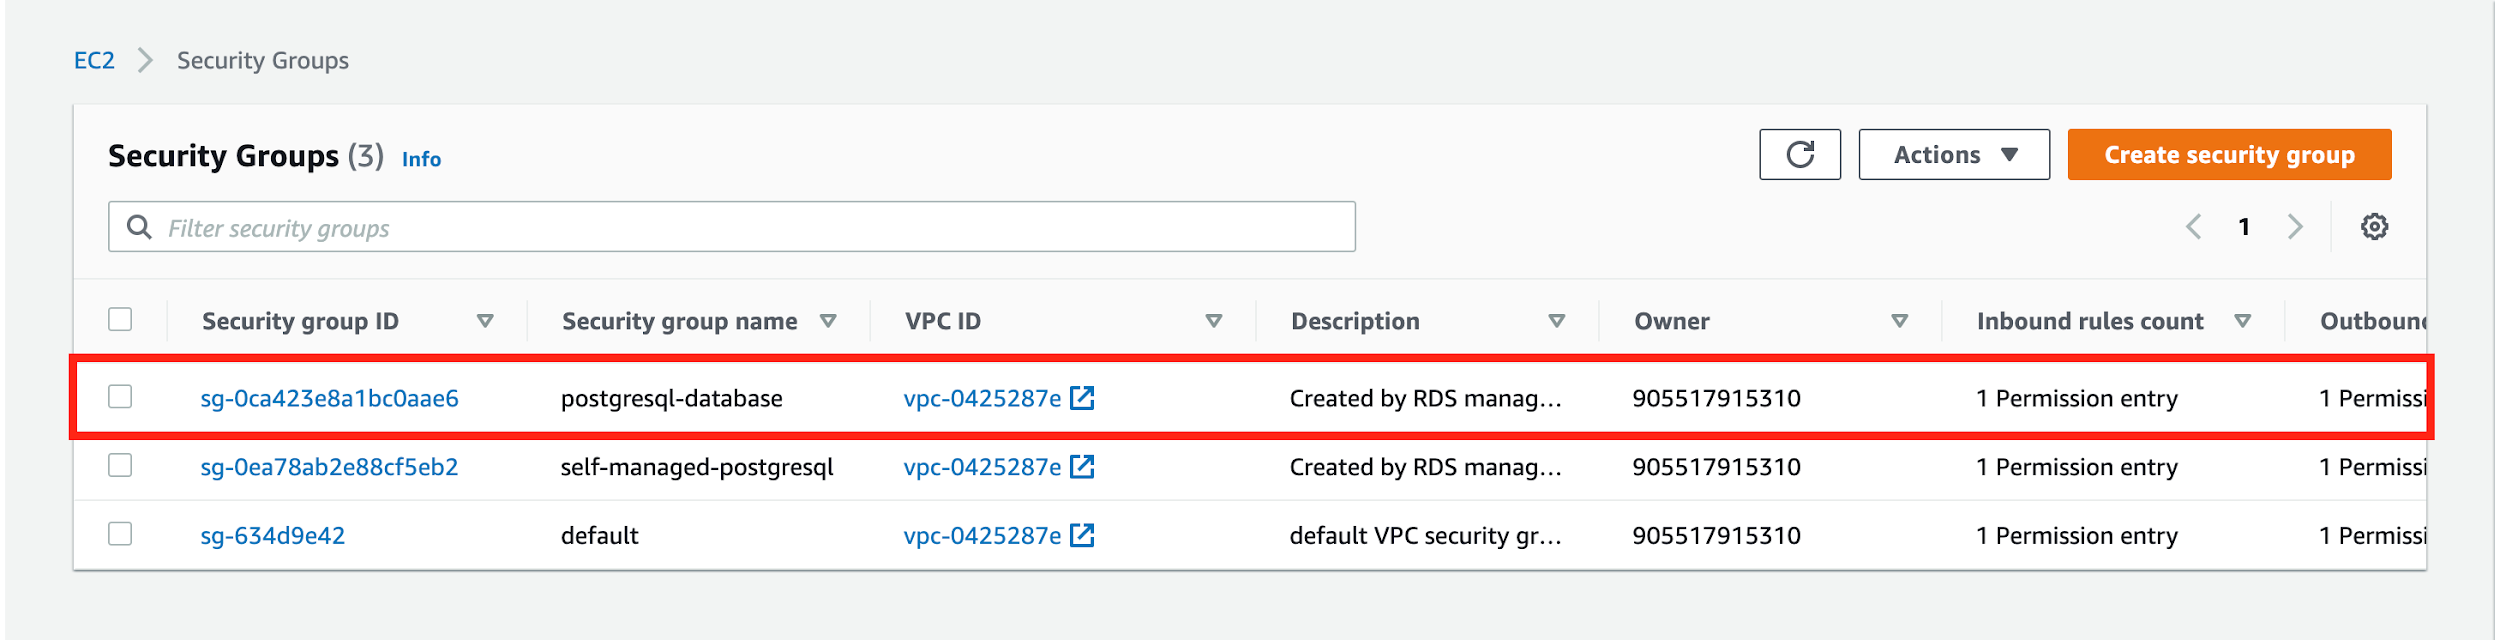Click the VPC ID column header

click(x=943, y=321)
